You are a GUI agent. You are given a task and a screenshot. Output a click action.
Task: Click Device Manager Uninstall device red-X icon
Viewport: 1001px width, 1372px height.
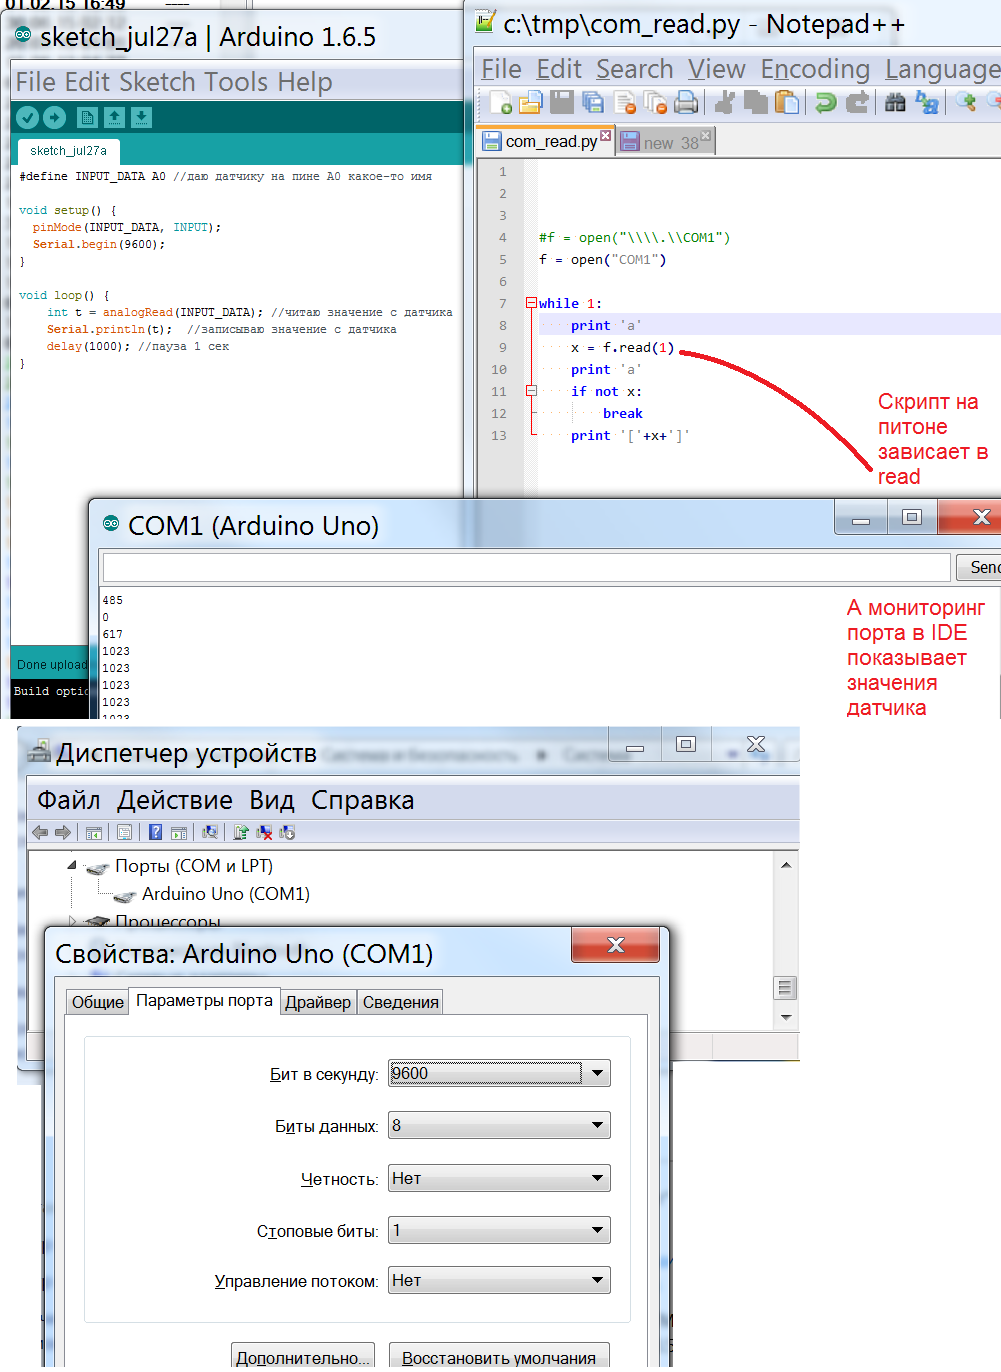click(264, 832)
